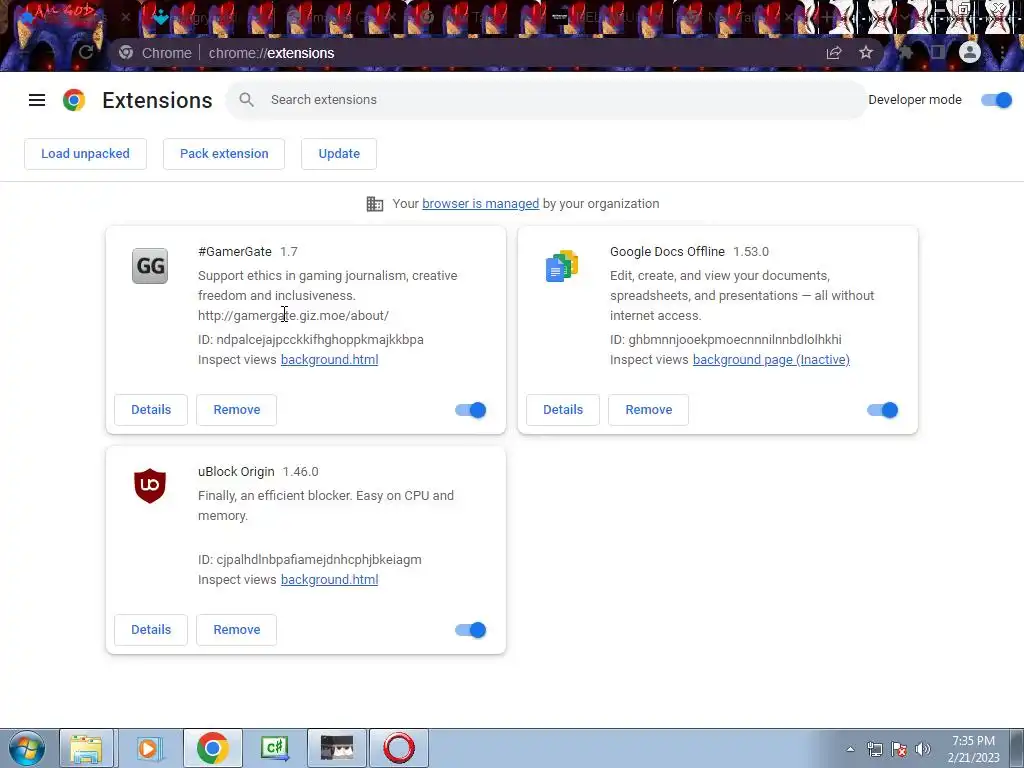Image resolution: width=1024 pixels, height=768 pixels.
Task: Click the search magnifier icon
Action: click(246, 99)
